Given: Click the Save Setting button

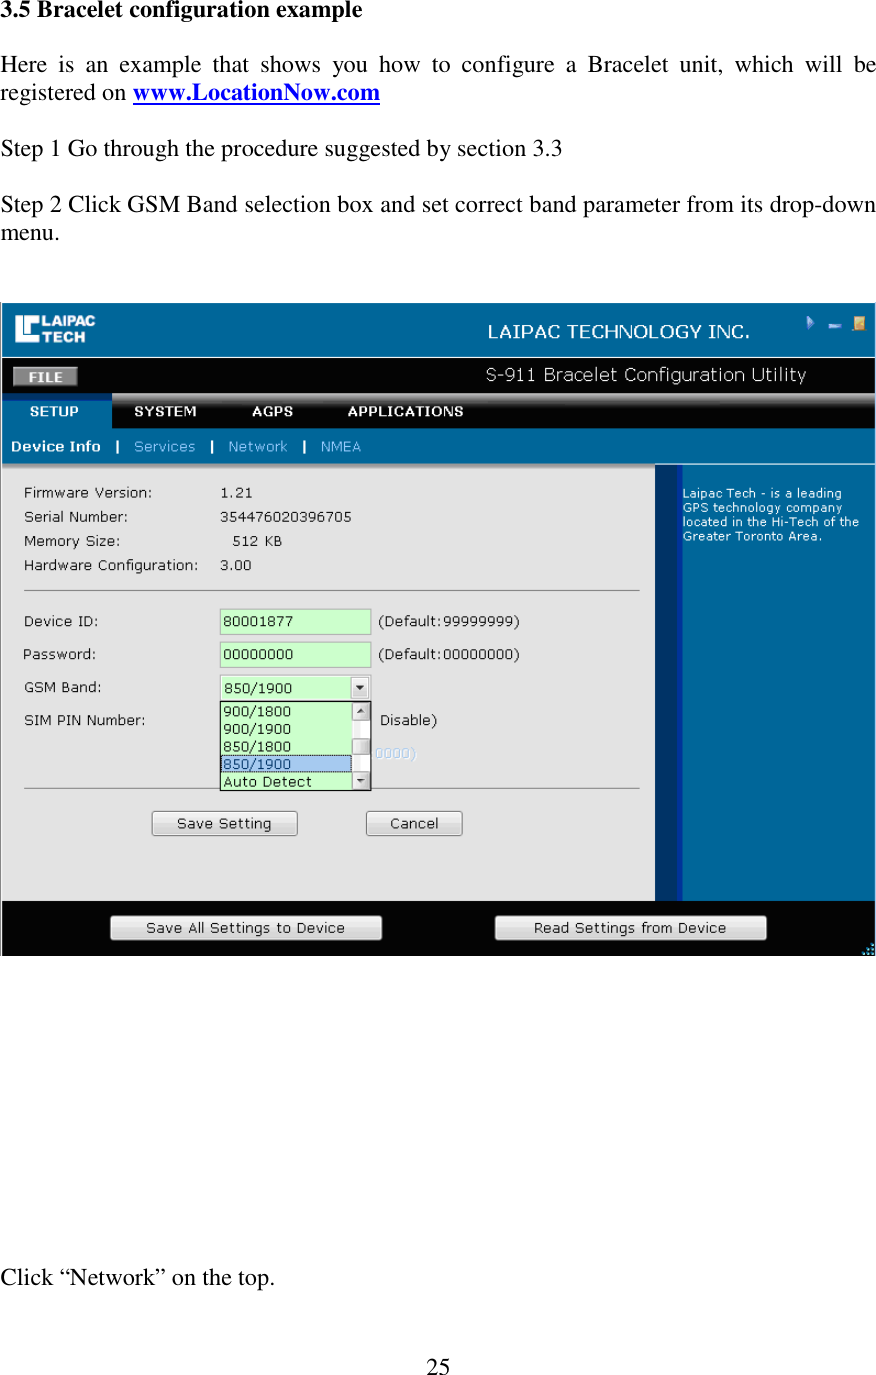Looking at the screenshot, I should point(224,823).
